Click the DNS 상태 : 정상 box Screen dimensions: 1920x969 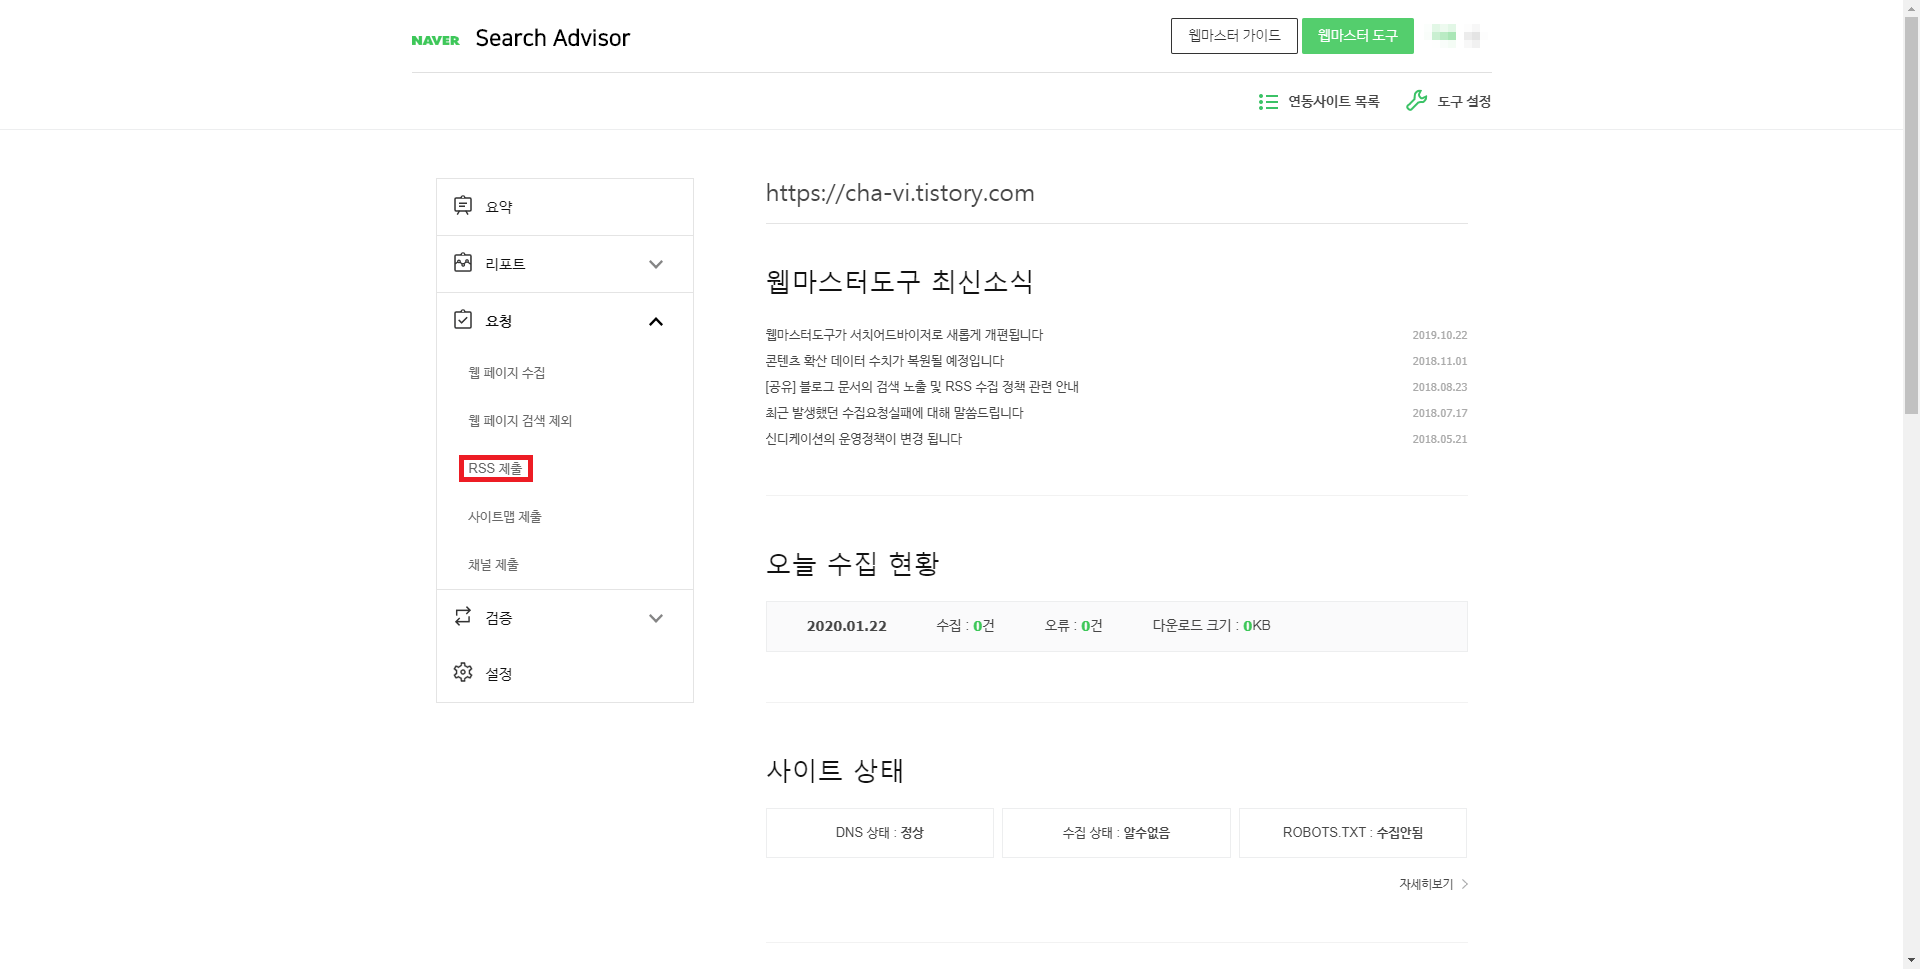point(880,833)
